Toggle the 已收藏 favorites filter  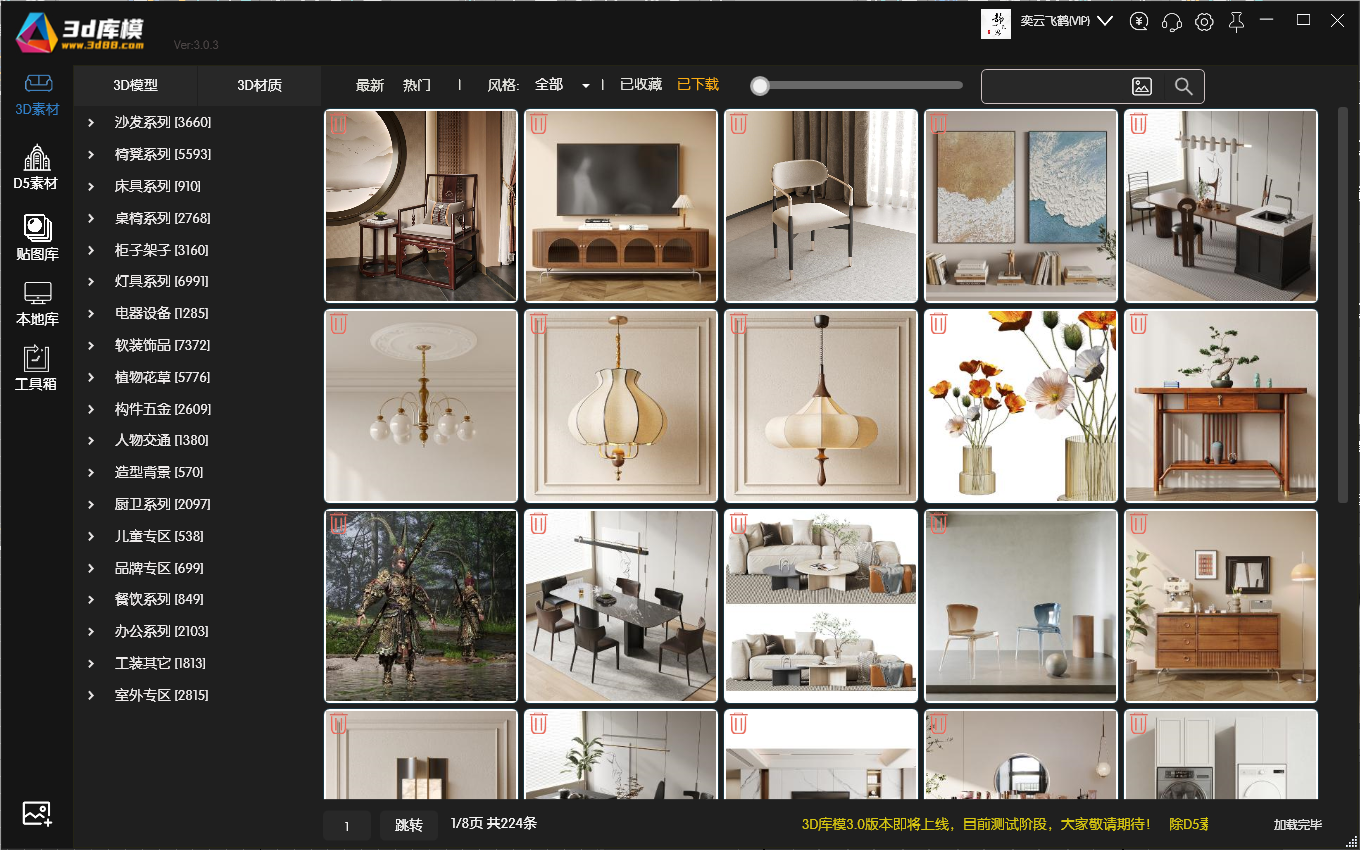tap(641, 85)
